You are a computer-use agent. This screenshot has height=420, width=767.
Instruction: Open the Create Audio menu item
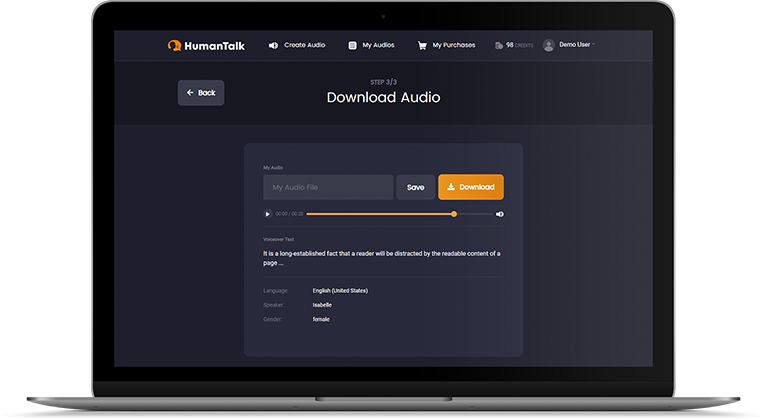click(304, 45)
